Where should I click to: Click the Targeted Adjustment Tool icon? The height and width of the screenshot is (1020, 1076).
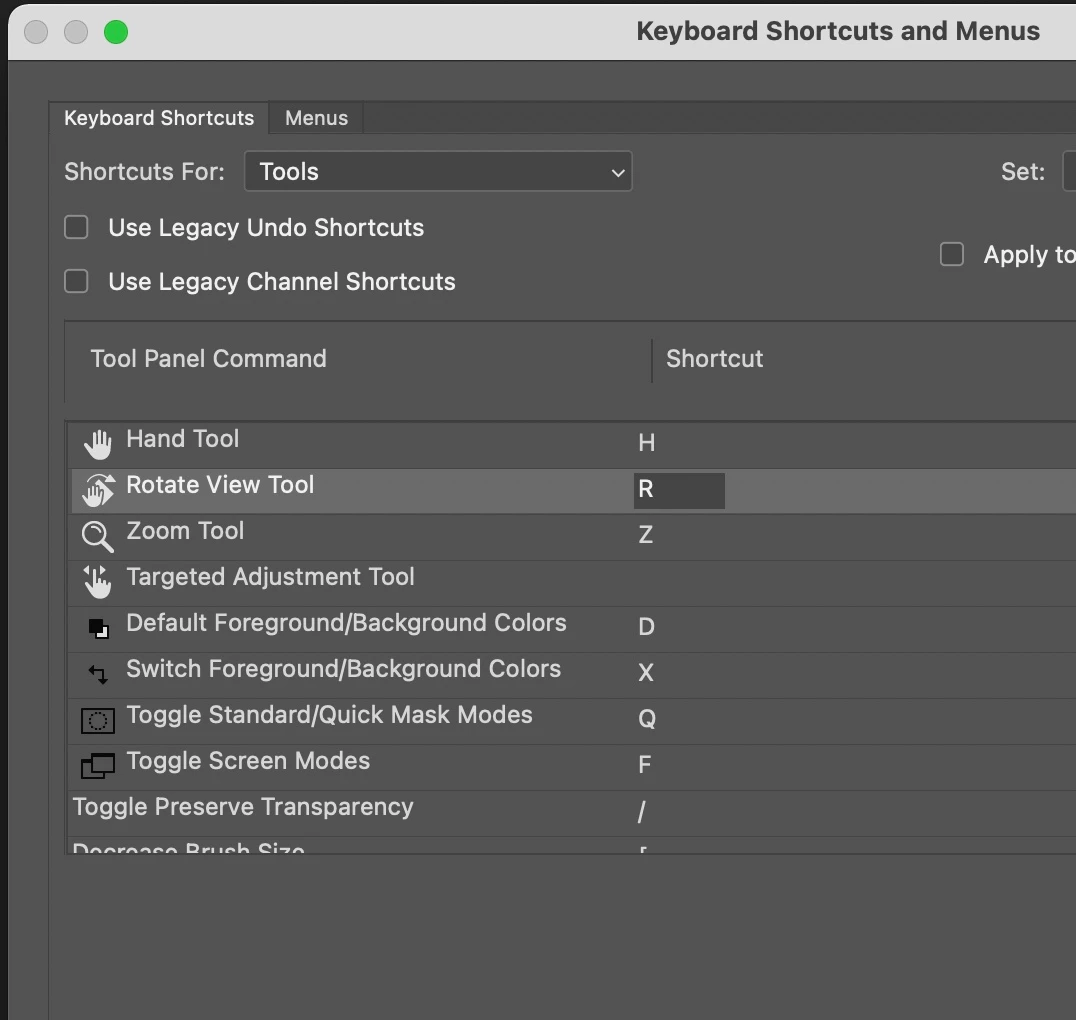[x=98, y=581]
